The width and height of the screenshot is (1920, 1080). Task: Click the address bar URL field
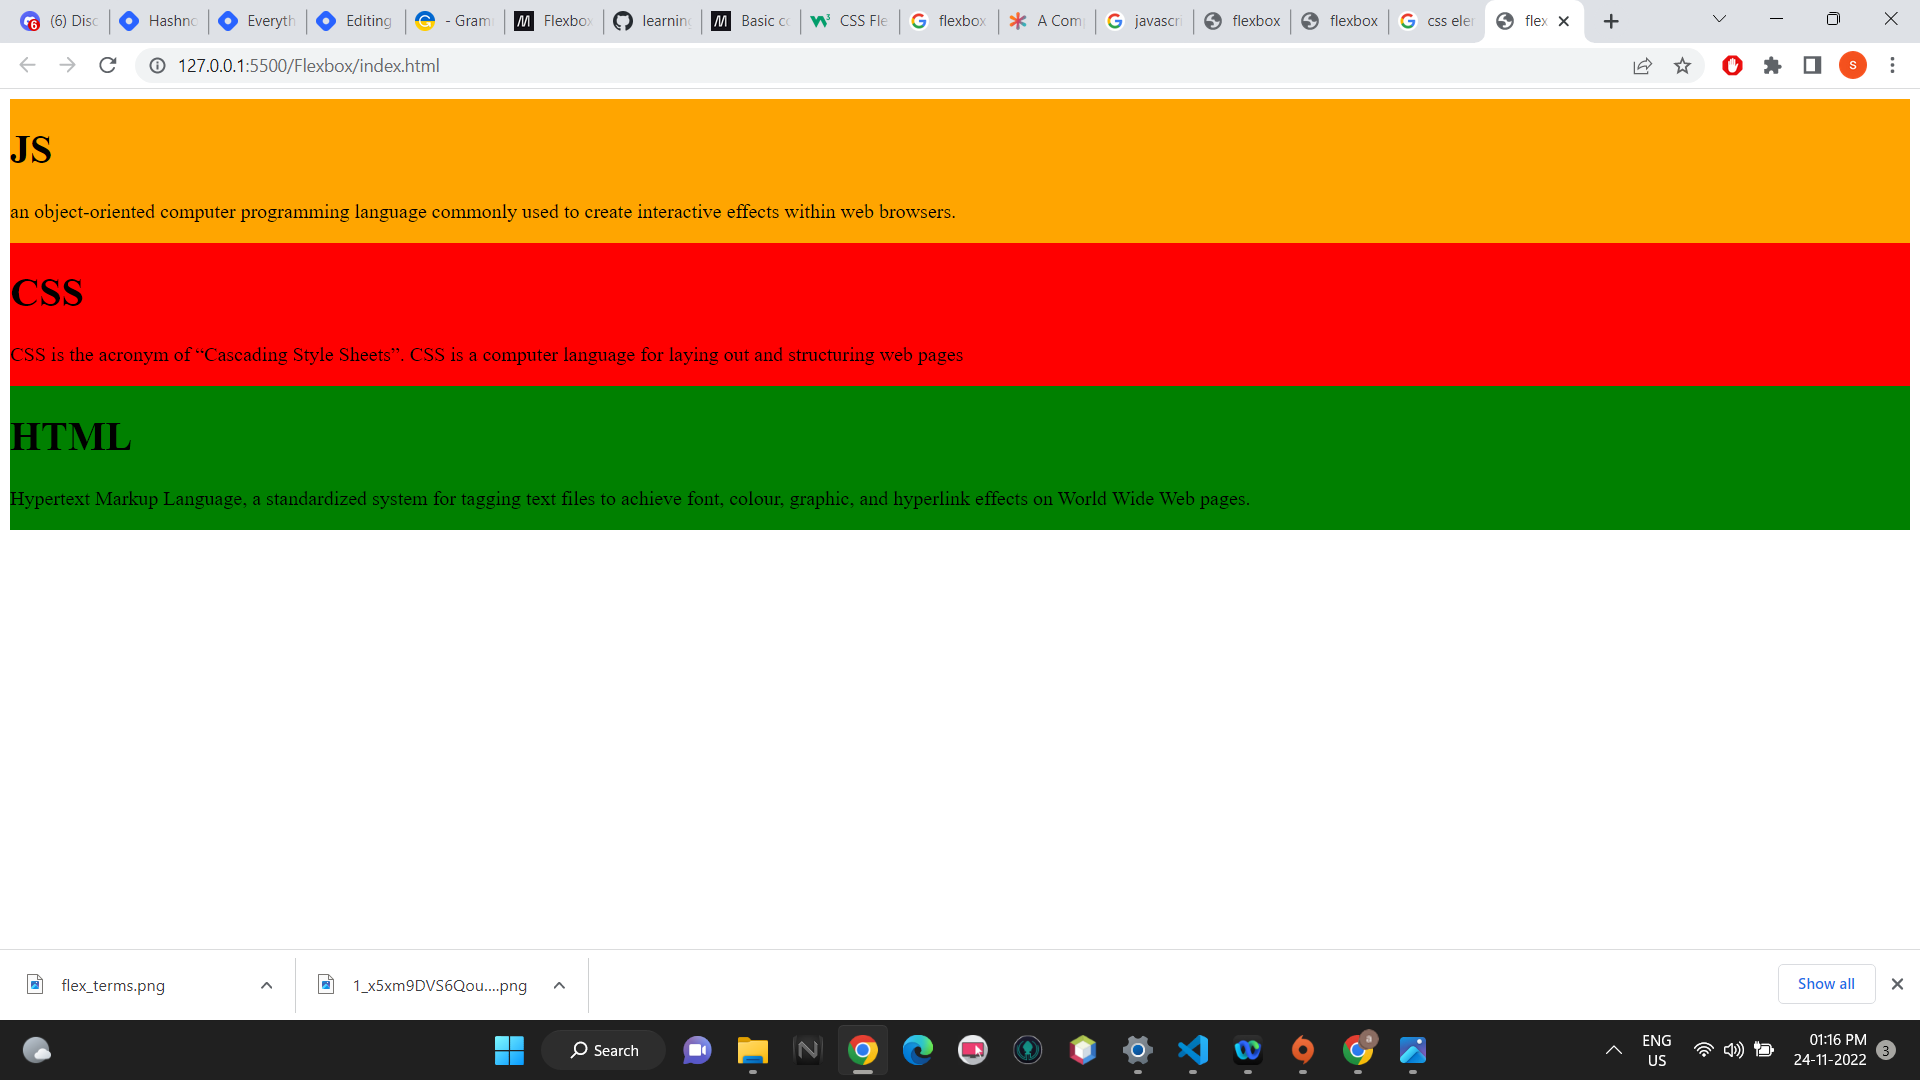pos(890,66)
